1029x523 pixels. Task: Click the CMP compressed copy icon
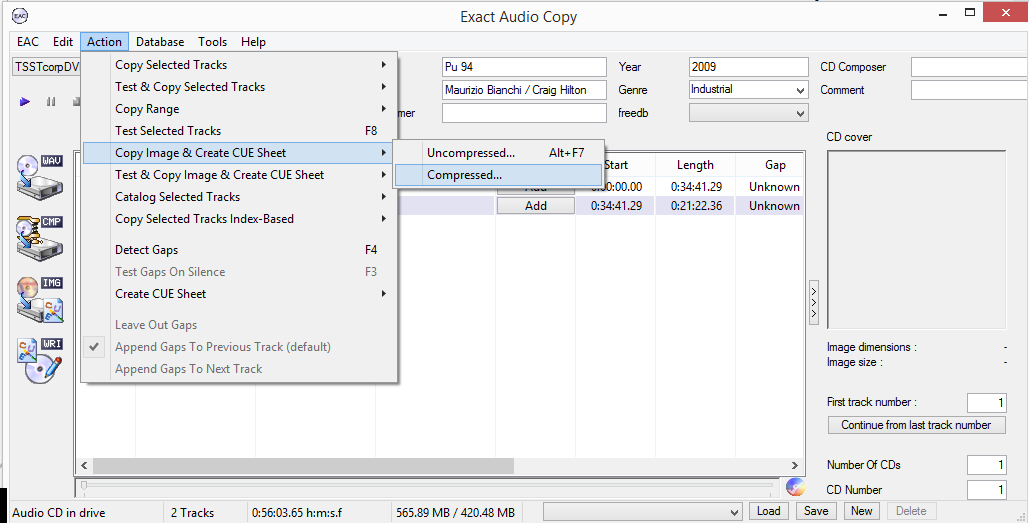point(40,238)
